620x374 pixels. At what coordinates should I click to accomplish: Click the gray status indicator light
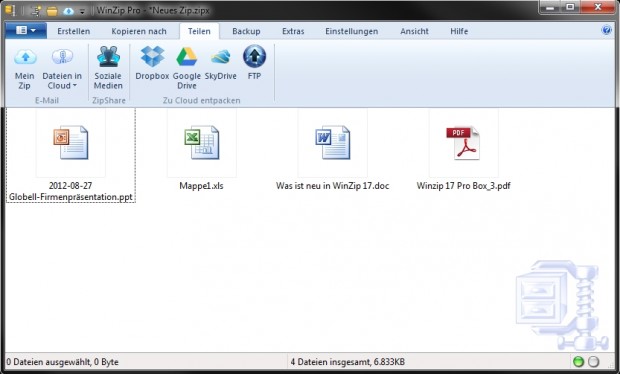click(x=594, y=361)
